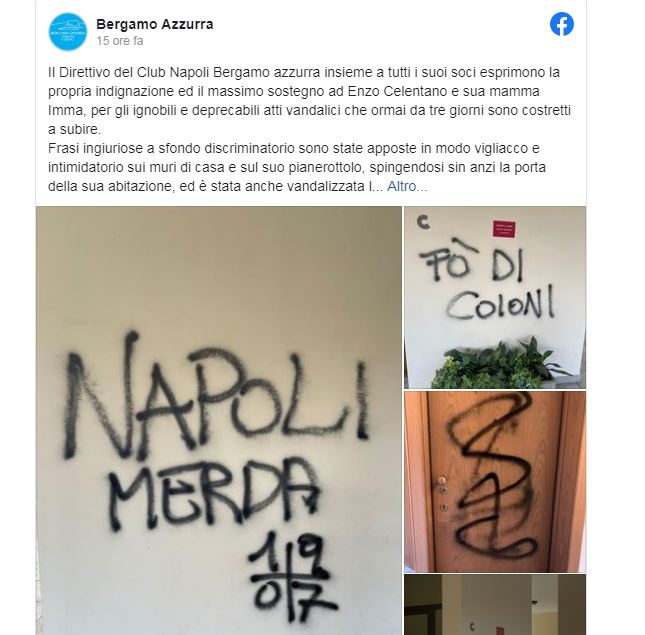This screenshot has width=645, height=635.
Task: Open the large 'Napoli Merda' graffiti photo
Action: click(x=219, y=420)
